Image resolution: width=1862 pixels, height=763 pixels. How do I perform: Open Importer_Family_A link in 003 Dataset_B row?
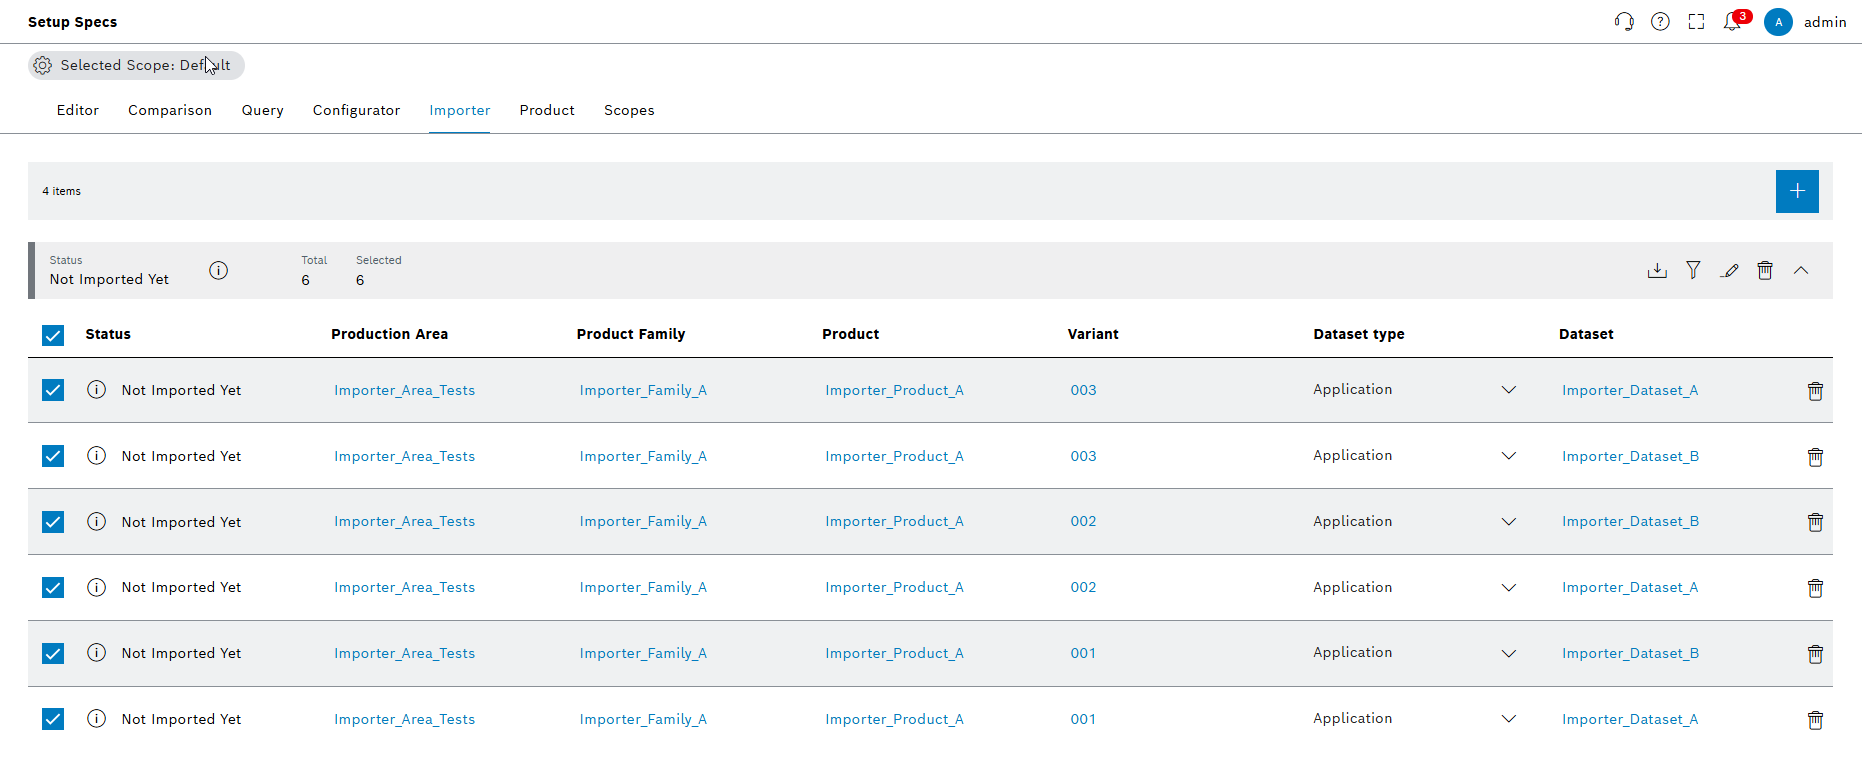[643, 456]
